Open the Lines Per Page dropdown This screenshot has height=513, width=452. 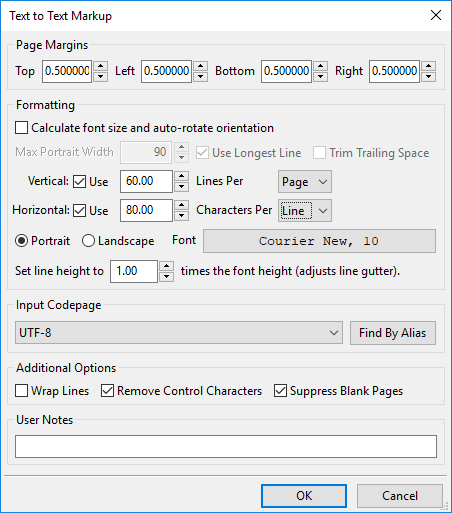coord(305,182)
